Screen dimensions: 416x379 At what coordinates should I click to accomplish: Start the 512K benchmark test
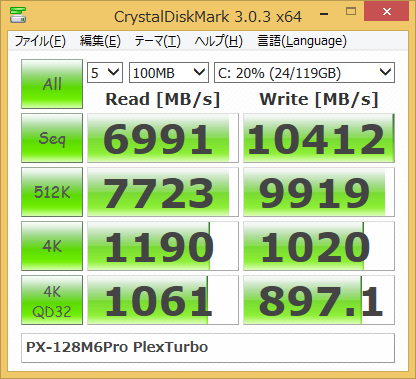52,192
